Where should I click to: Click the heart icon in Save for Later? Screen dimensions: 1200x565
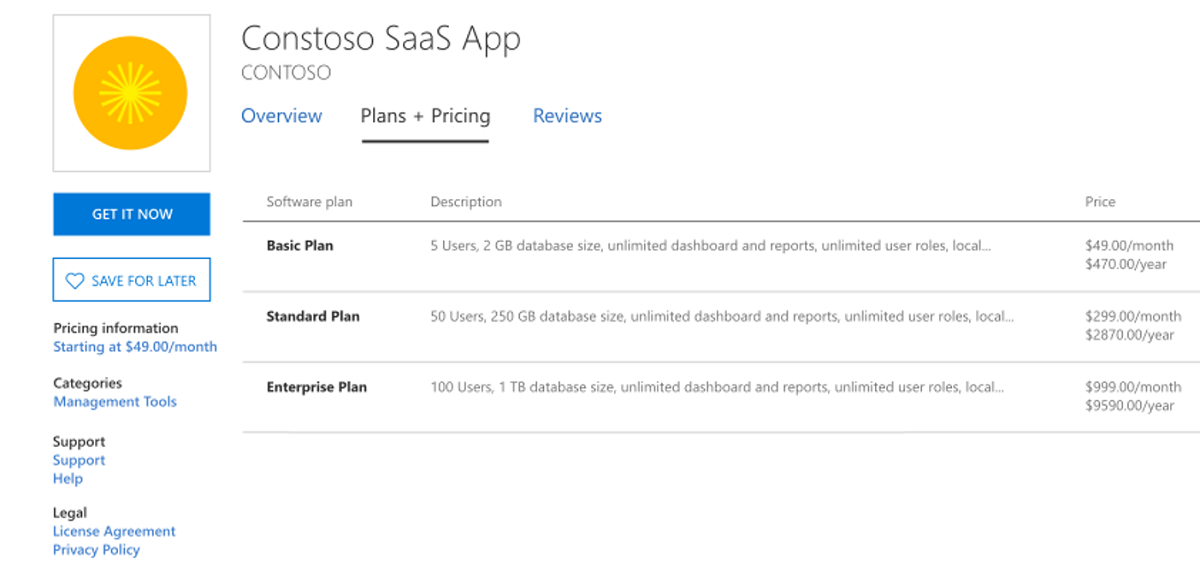tap(75, 281)
